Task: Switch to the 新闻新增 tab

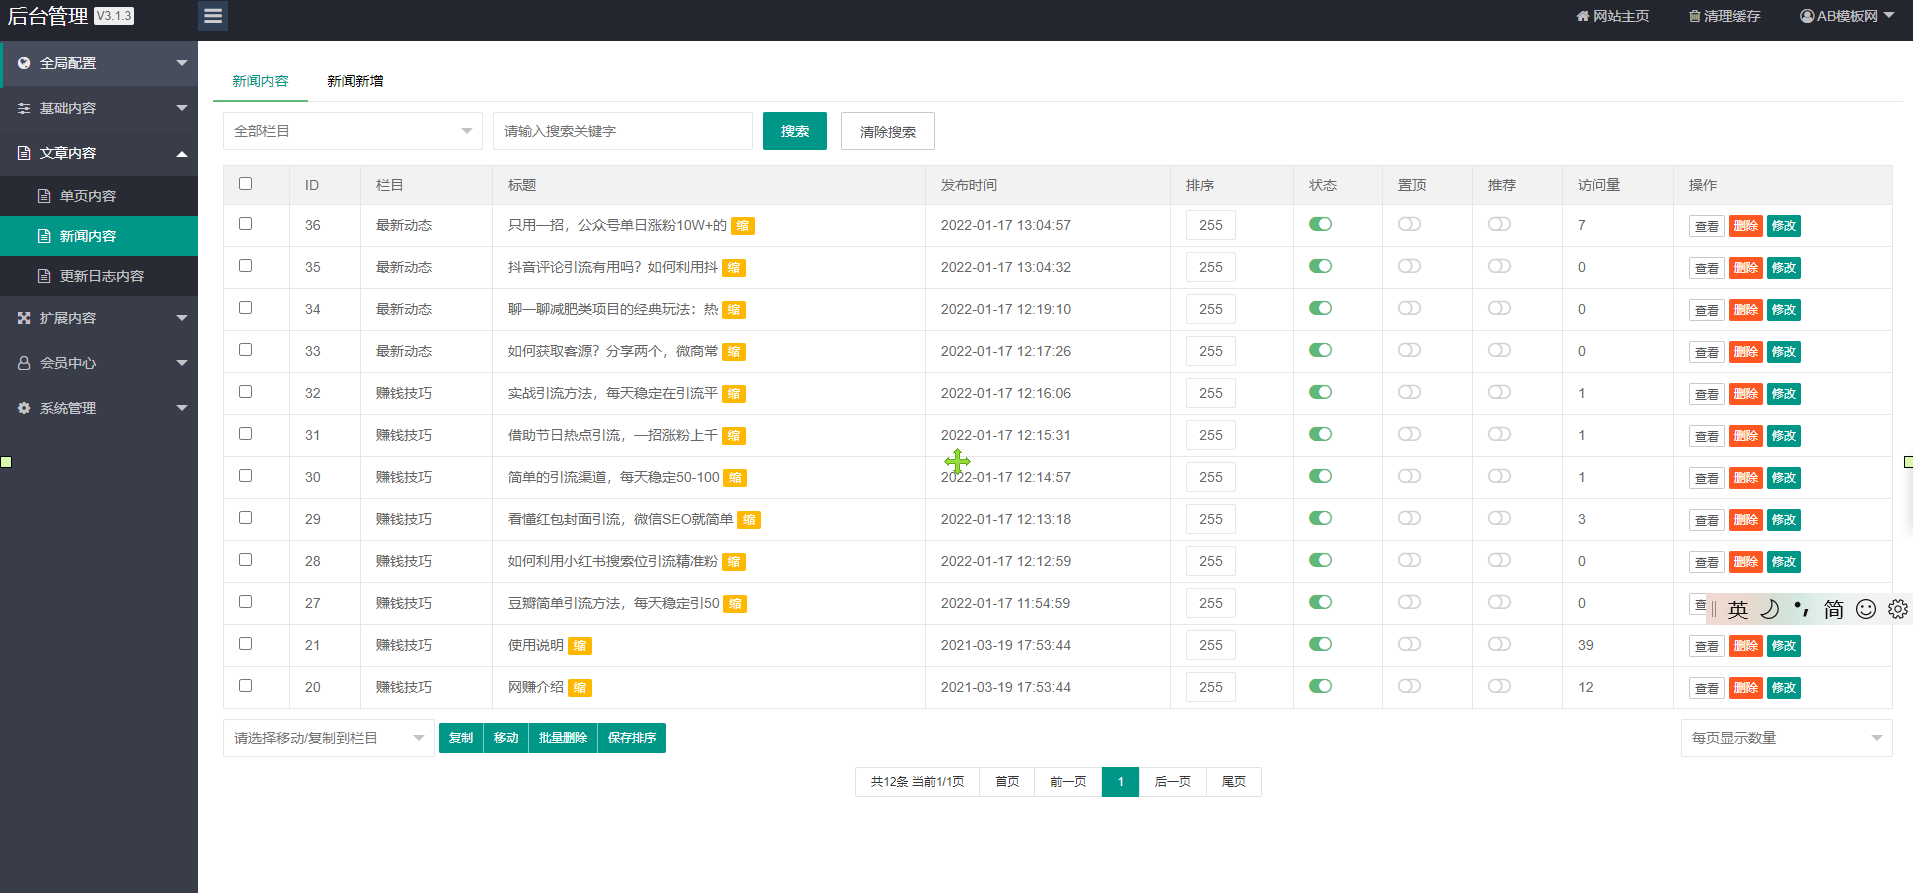Action: [355, 81]
